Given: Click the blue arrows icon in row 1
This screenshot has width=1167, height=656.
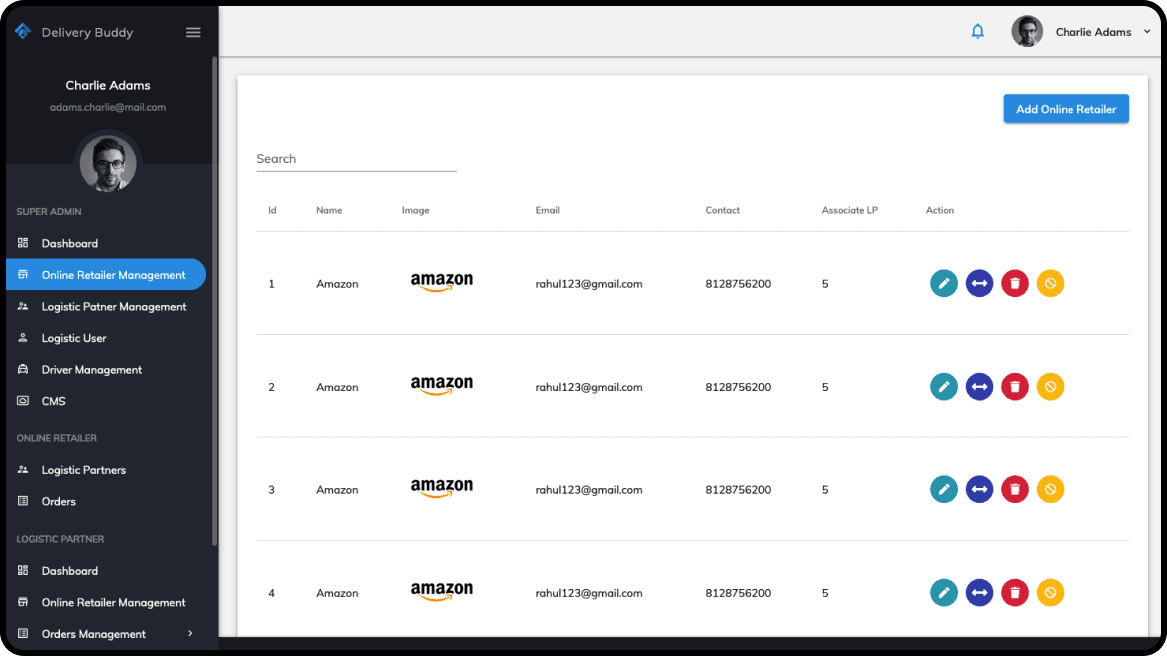Looking at the screenshot, I should click(979, 283).
